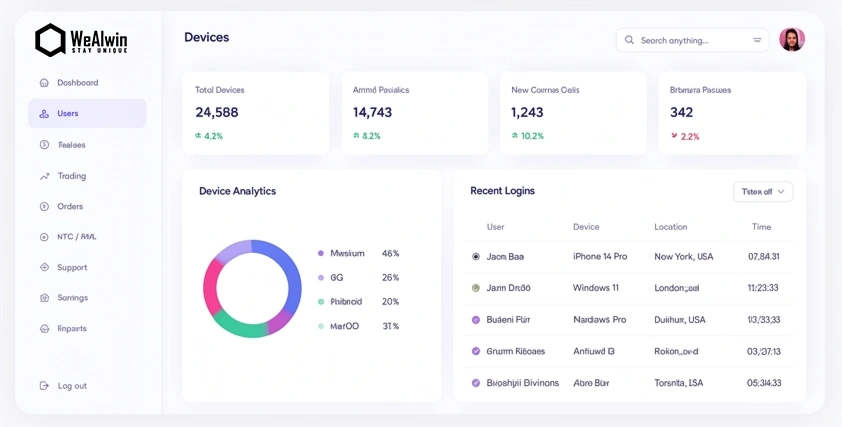Click the User column header
Viewport: 842px width, 427px height.
(x=496, y=227)
